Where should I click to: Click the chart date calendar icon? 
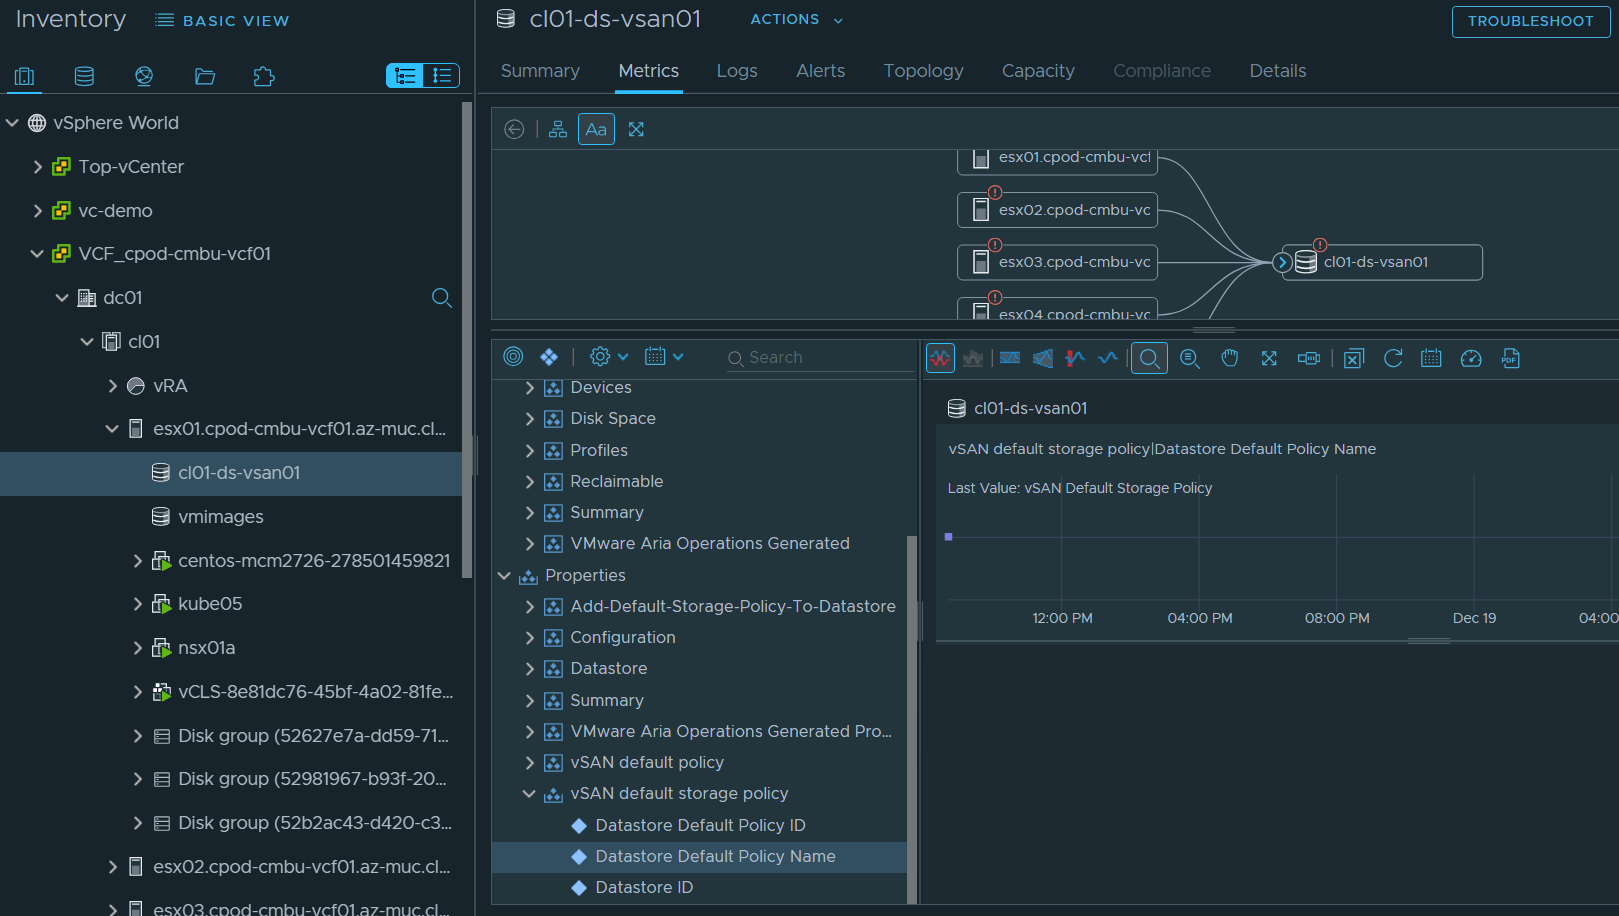point(1431,358)
